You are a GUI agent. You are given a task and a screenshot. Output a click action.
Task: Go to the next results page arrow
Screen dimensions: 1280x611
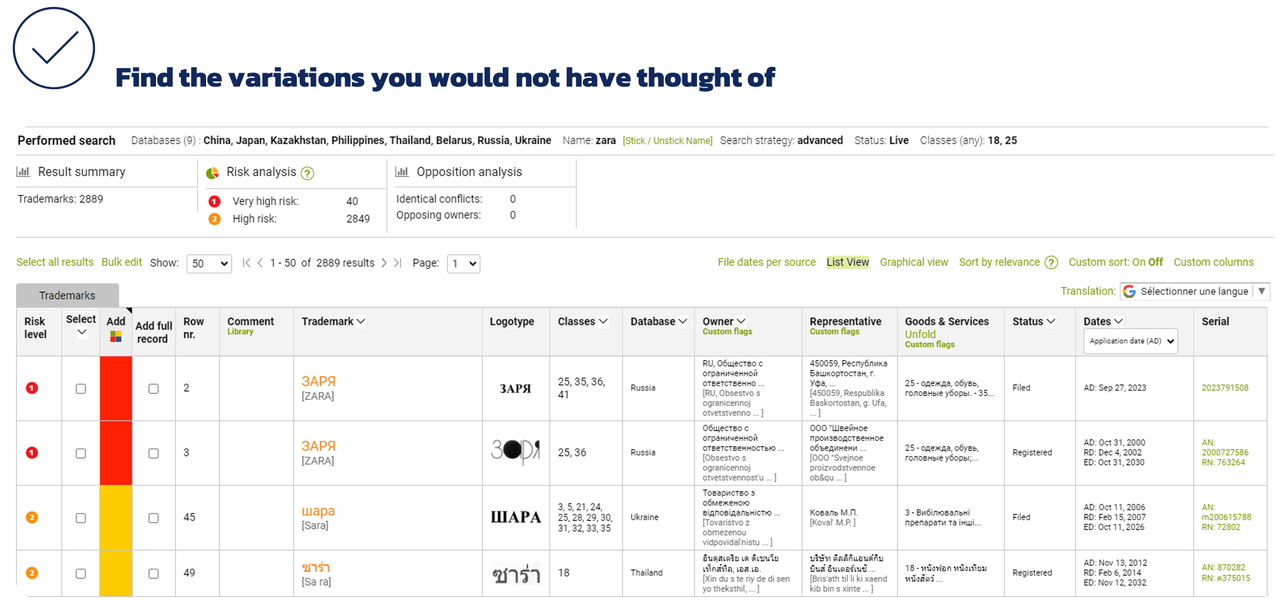coord(384,263)
